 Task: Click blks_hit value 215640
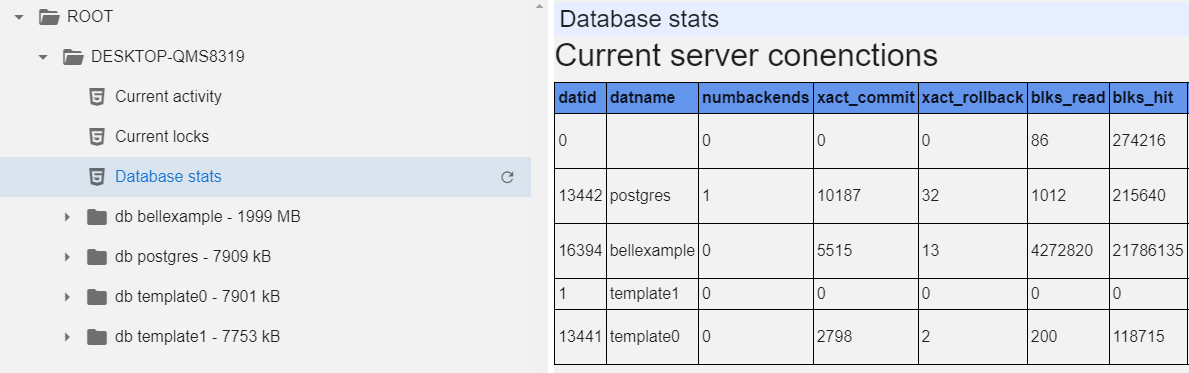click(1148, 196)
